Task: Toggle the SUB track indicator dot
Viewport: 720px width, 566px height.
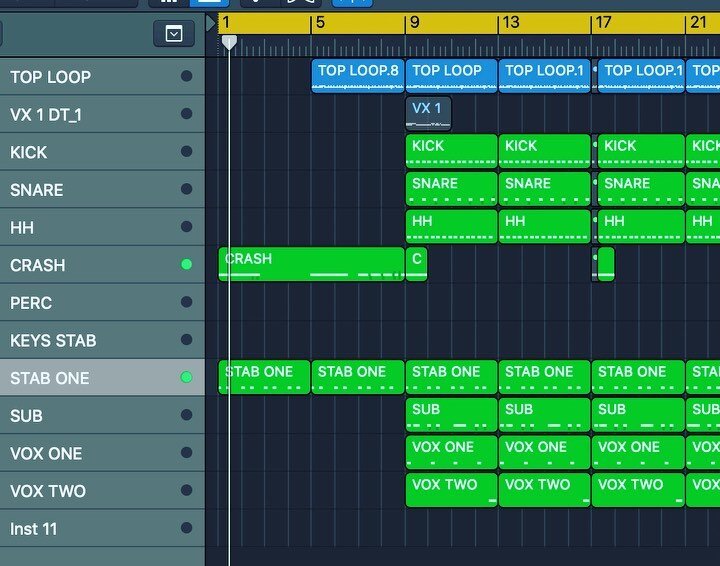Action: (186, 415)
